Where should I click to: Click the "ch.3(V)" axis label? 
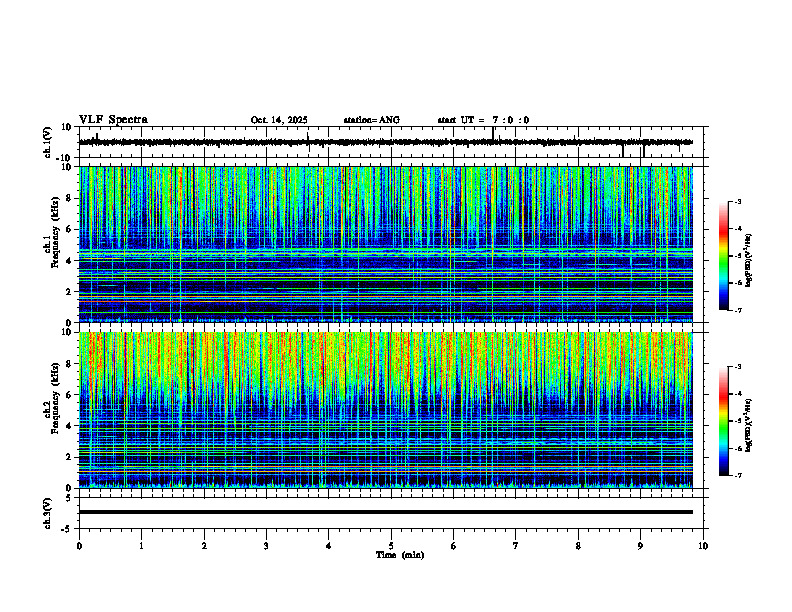click(x=48, y=514)
